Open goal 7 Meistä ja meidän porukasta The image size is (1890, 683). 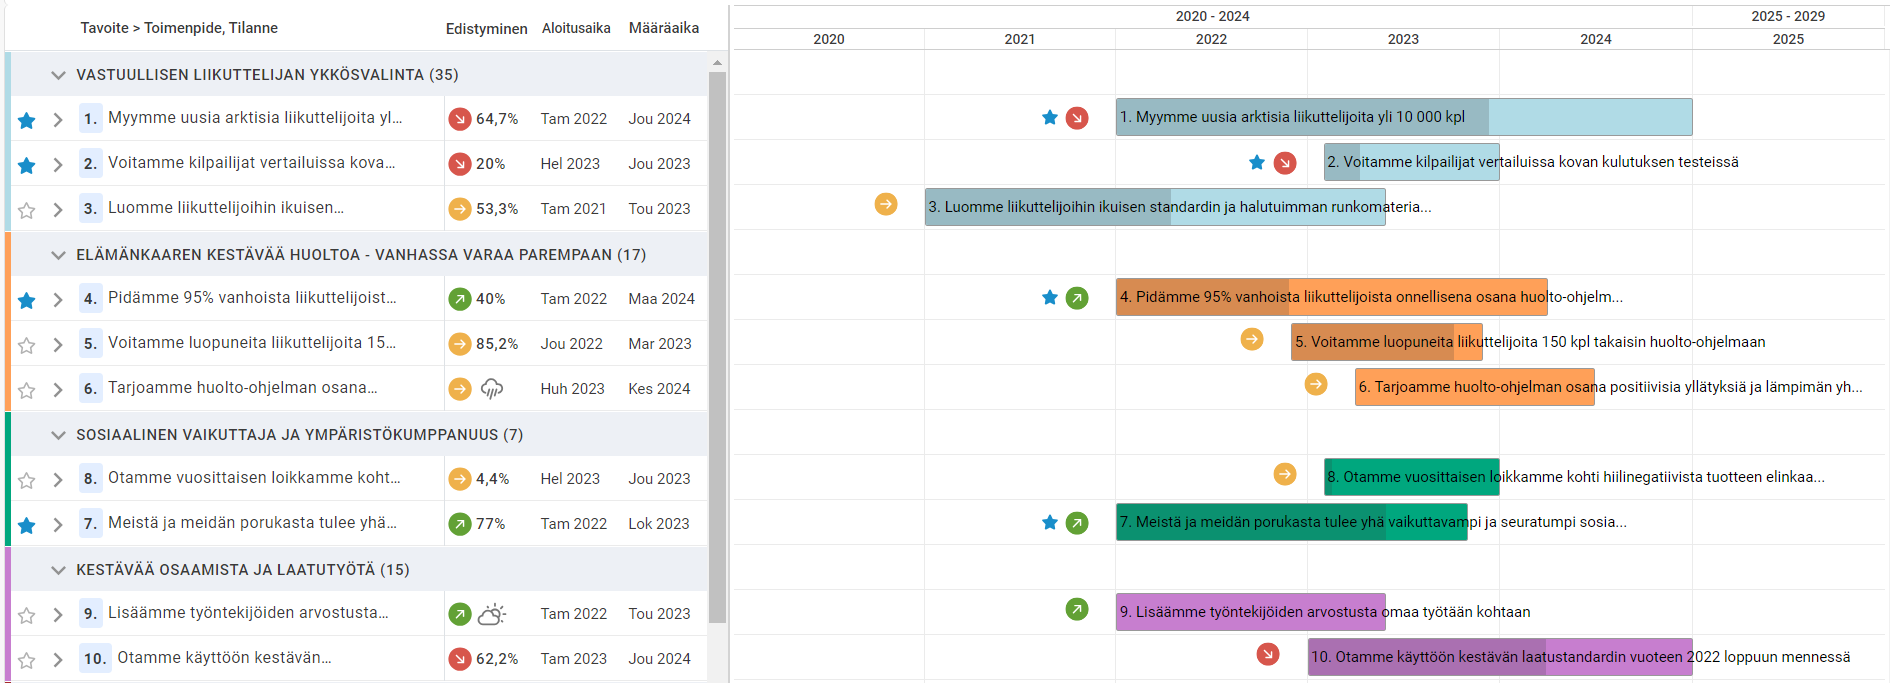point(252,523)
